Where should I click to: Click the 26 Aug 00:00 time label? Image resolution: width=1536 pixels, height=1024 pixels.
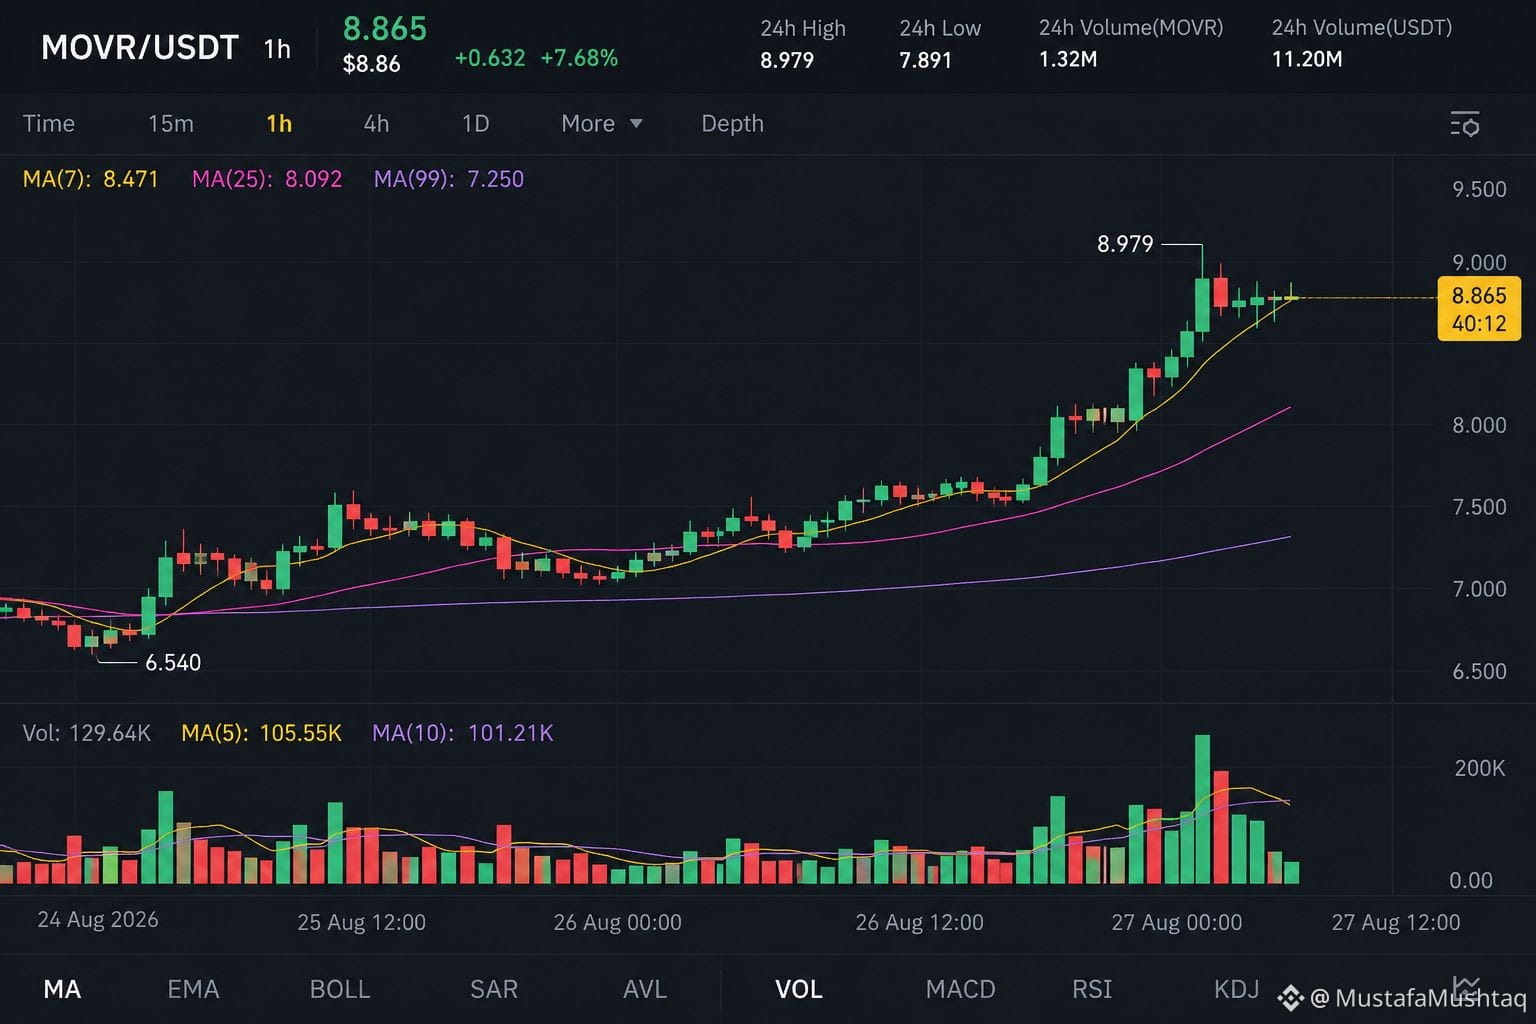[x=617, y=922]
